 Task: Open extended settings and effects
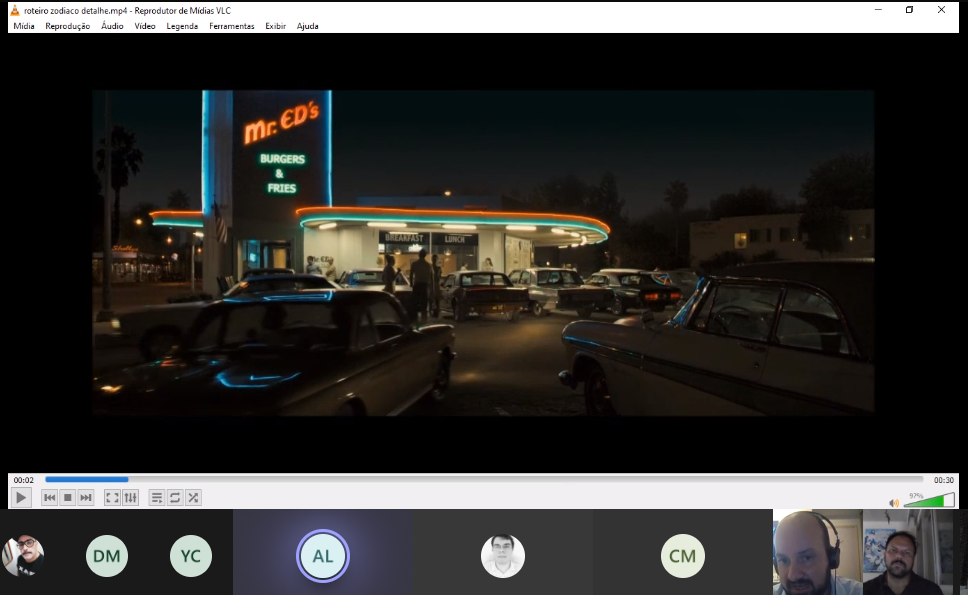pyautogui.click(x=130, y=497)
